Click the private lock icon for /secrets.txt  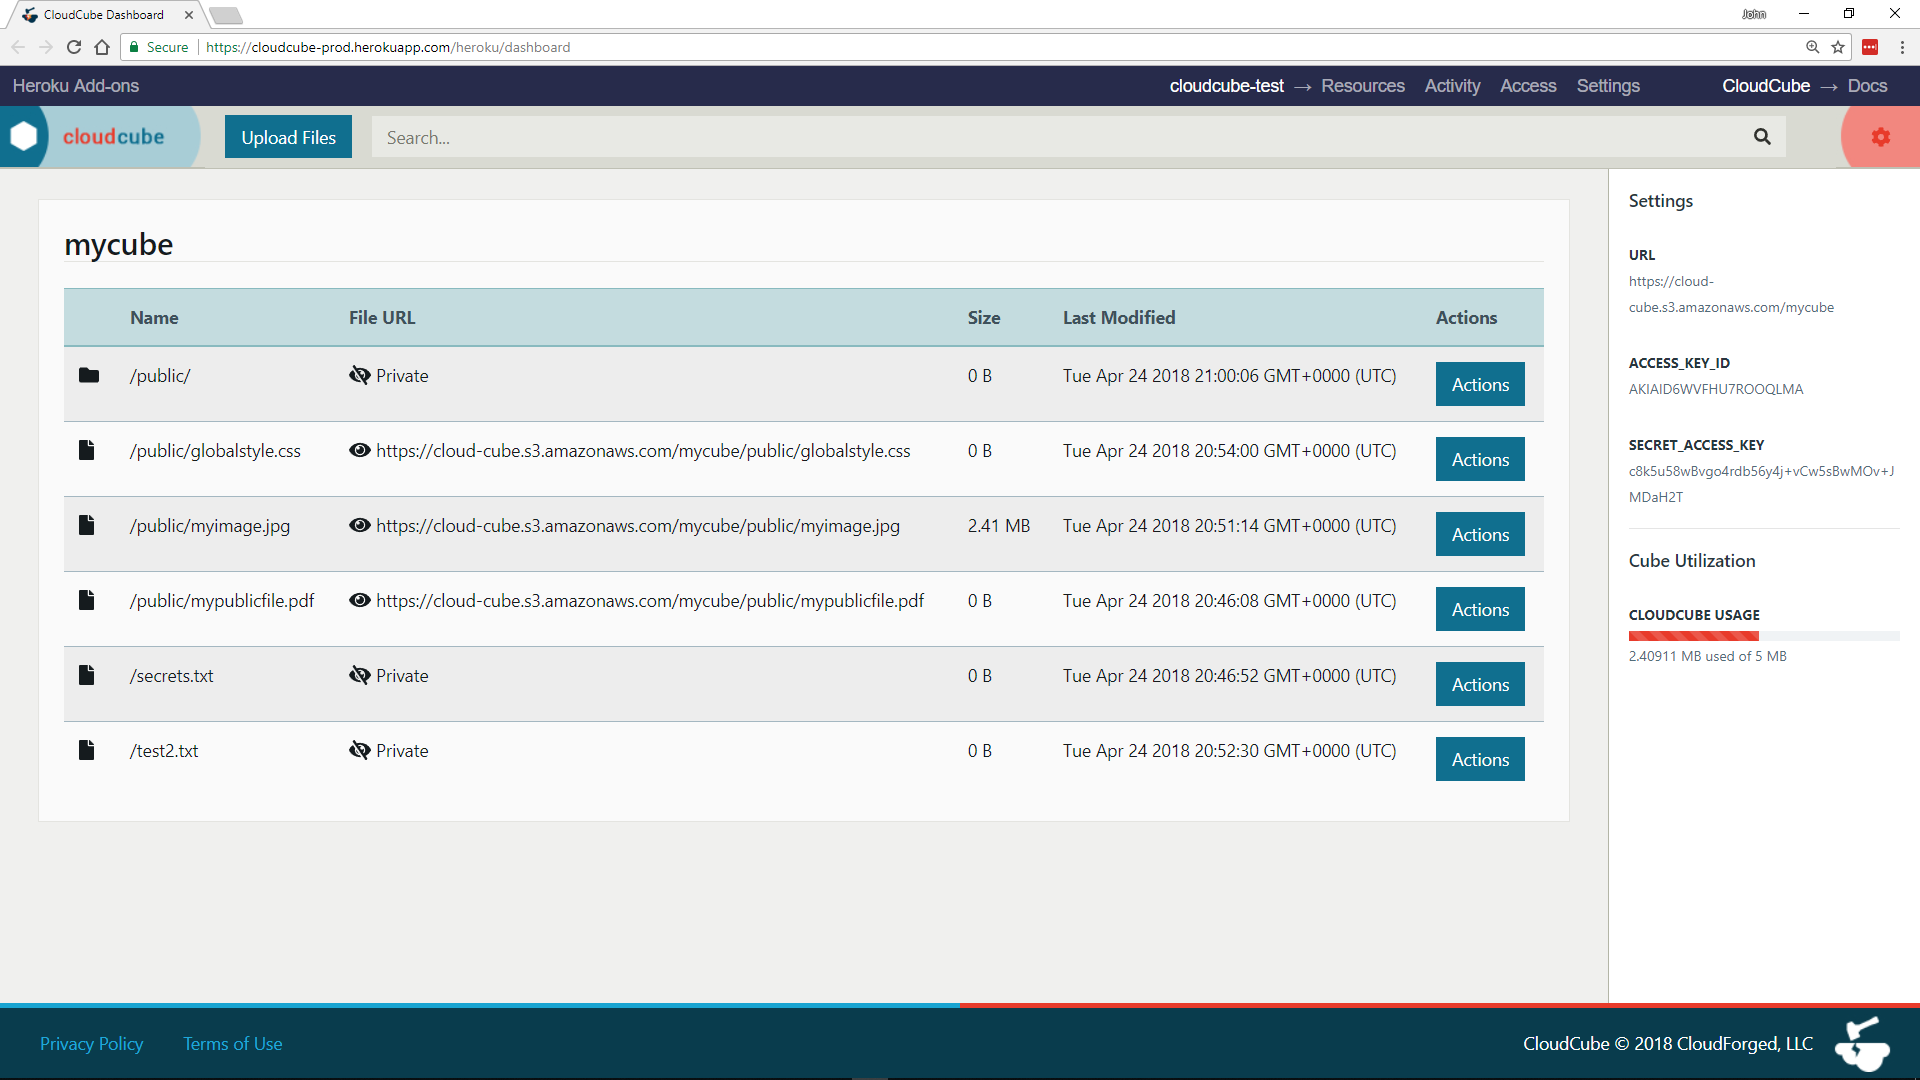coord(359,675)
